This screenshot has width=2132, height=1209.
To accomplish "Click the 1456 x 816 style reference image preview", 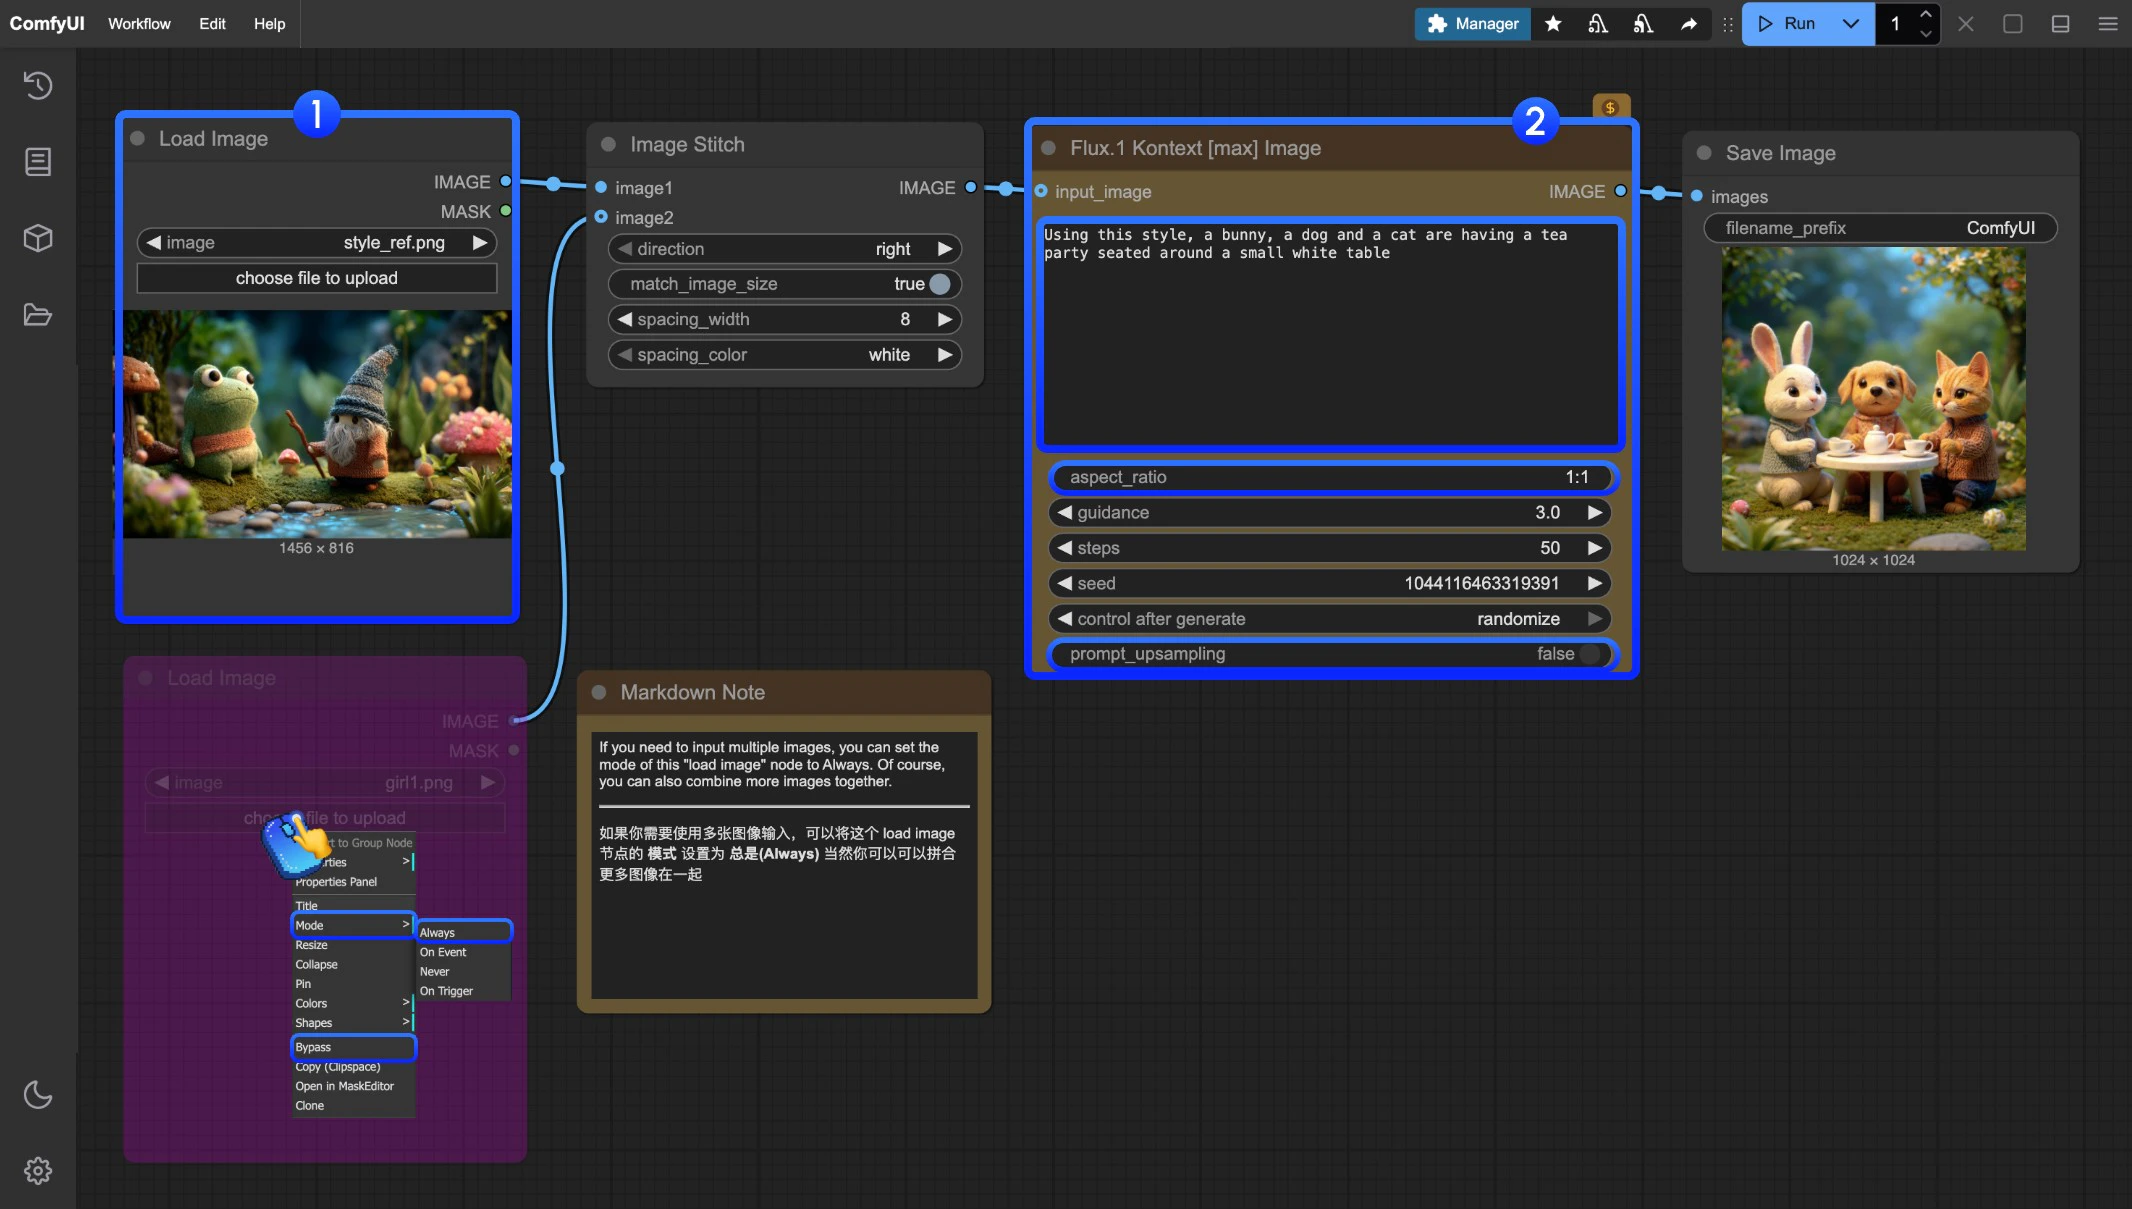I will (x=316, y=425).
